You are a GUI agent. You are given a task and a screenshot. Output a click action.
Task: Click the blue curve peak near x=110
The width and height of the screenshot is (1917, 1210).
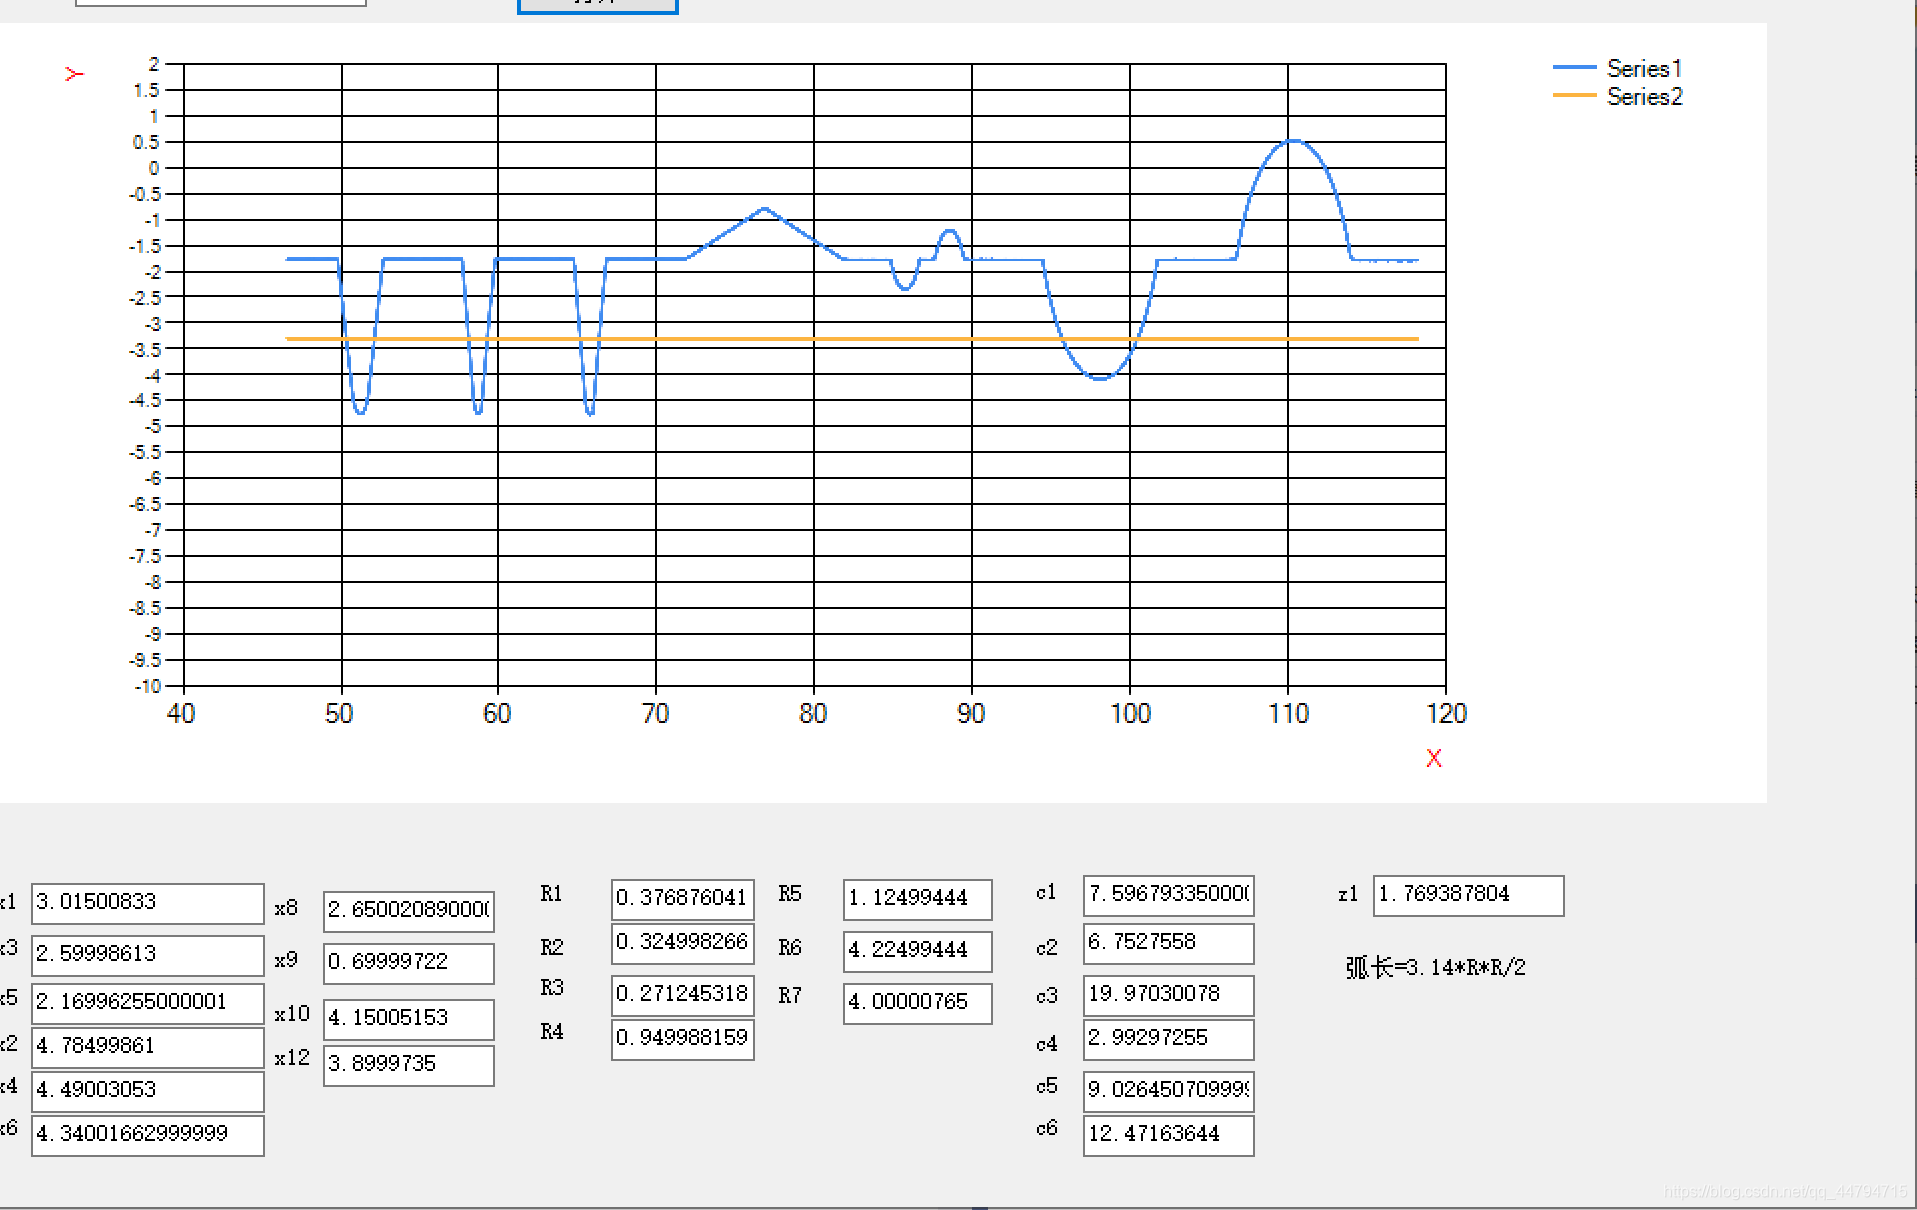pos(1293,141)
